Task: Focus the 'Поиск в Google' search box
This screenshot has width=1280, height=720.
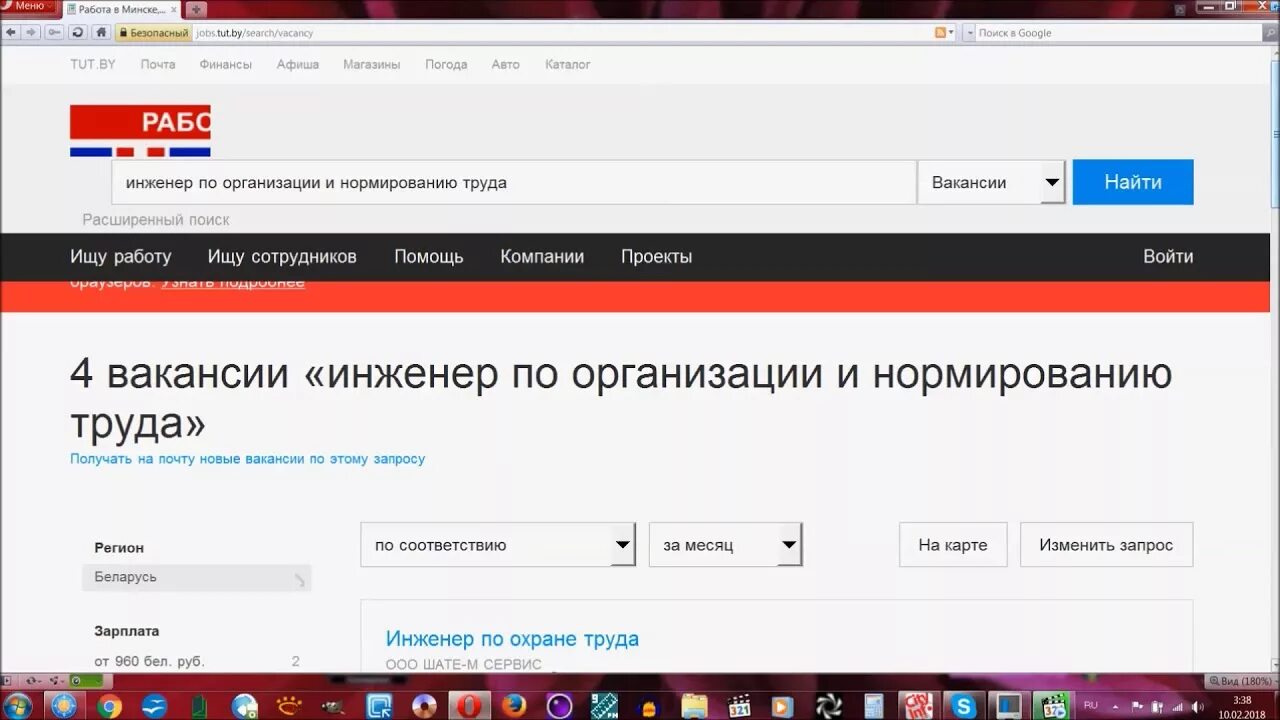Action: coord(1120,33)
